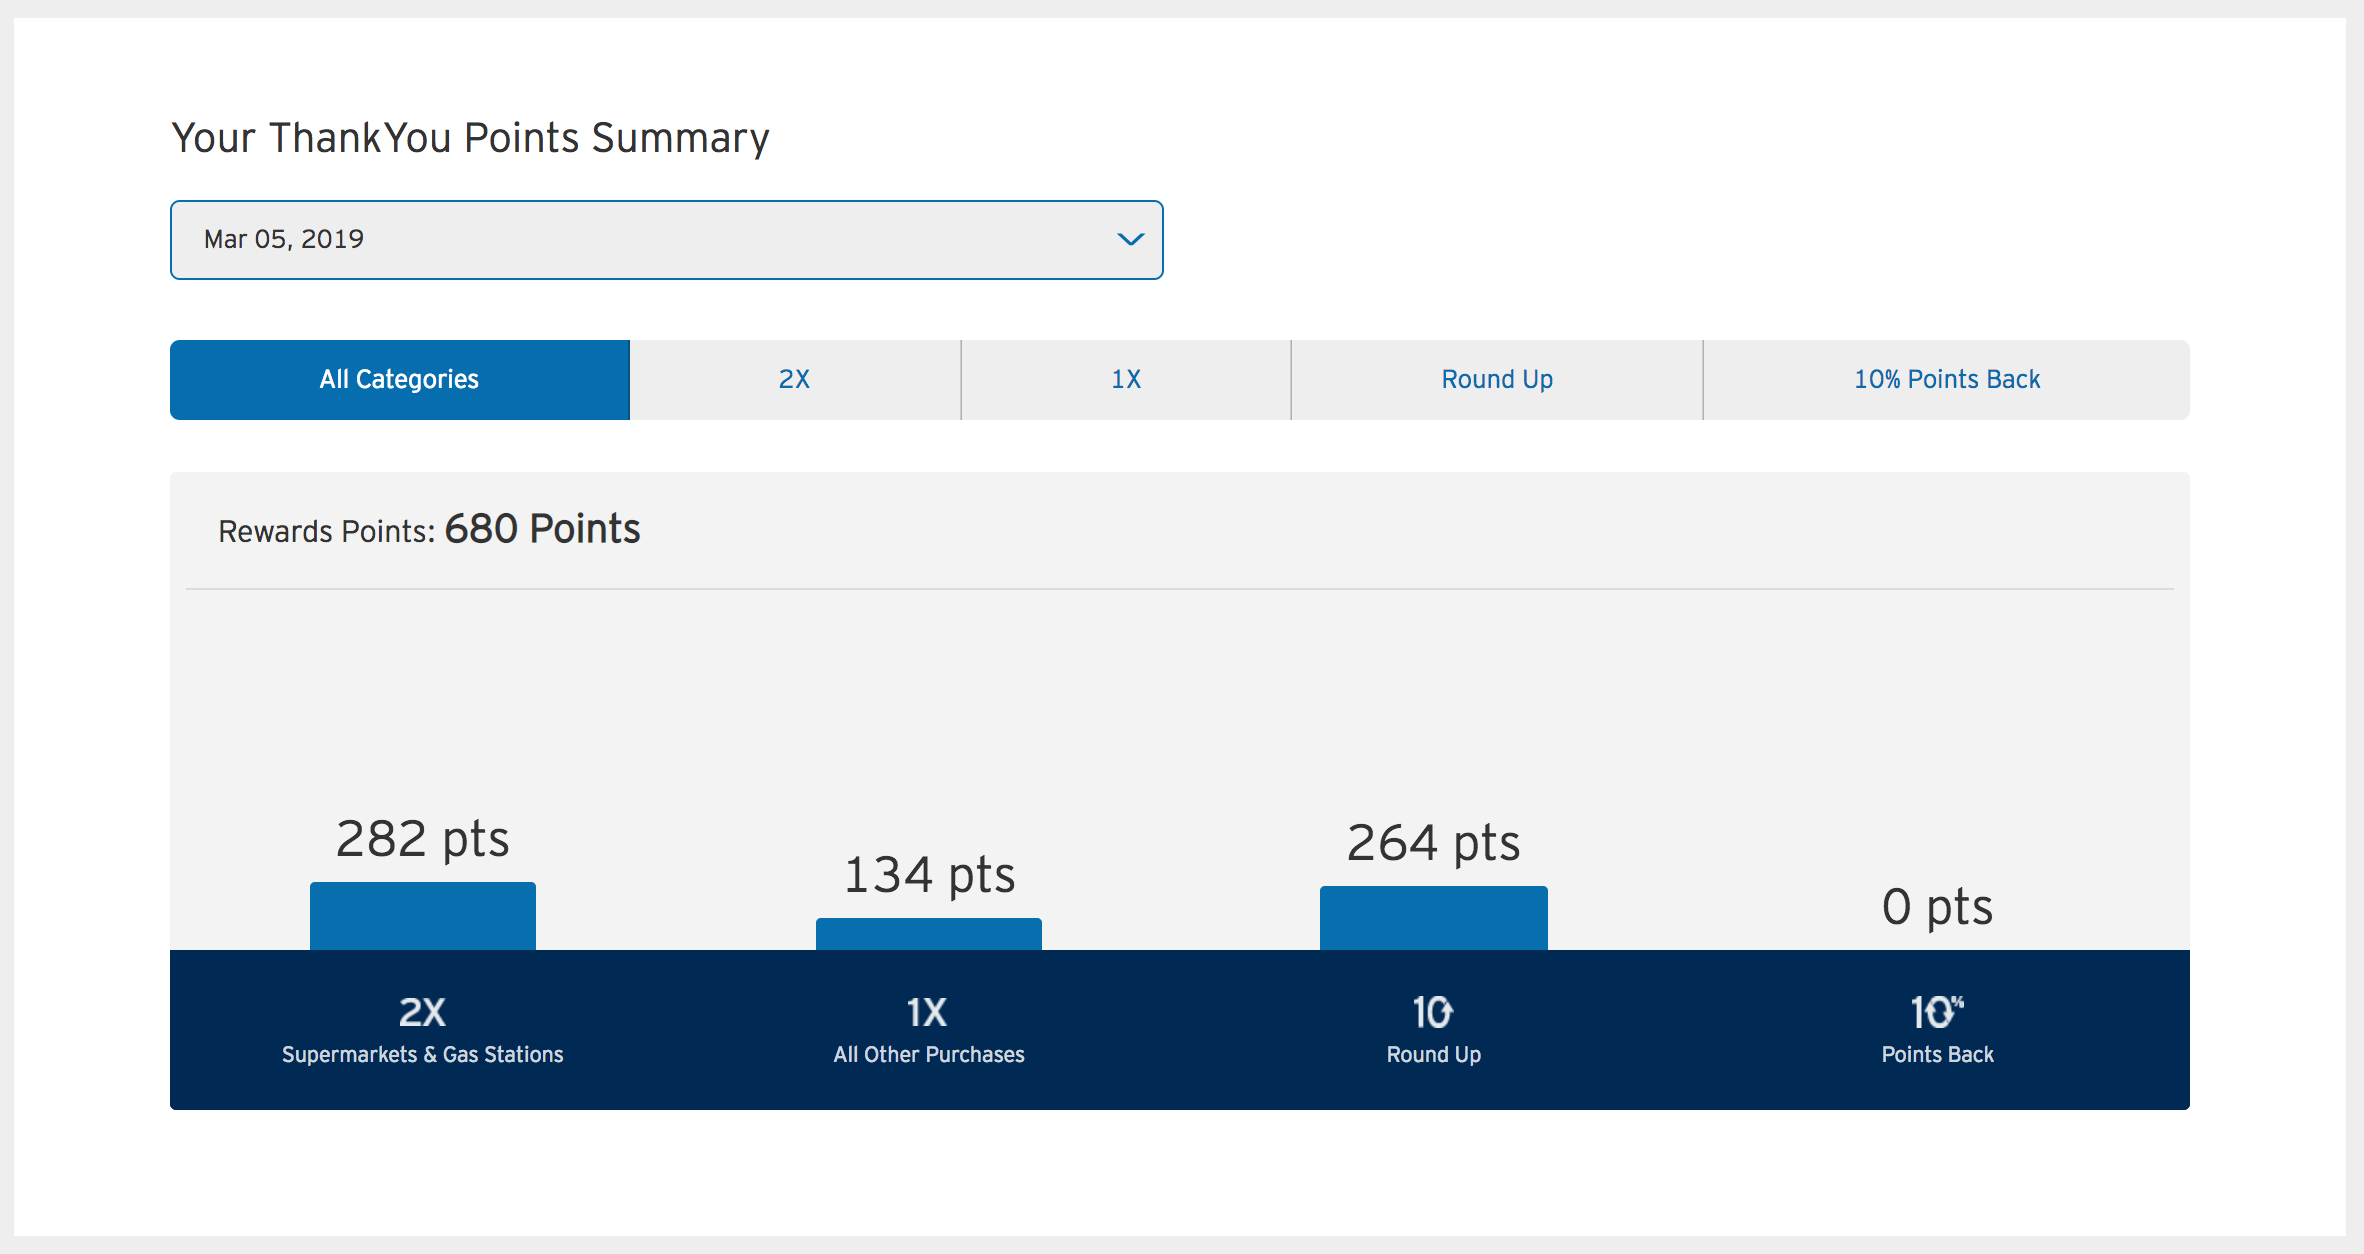Open the date dropdown chevron
Screen dimensions: 2364x1254
point(1130,239)
